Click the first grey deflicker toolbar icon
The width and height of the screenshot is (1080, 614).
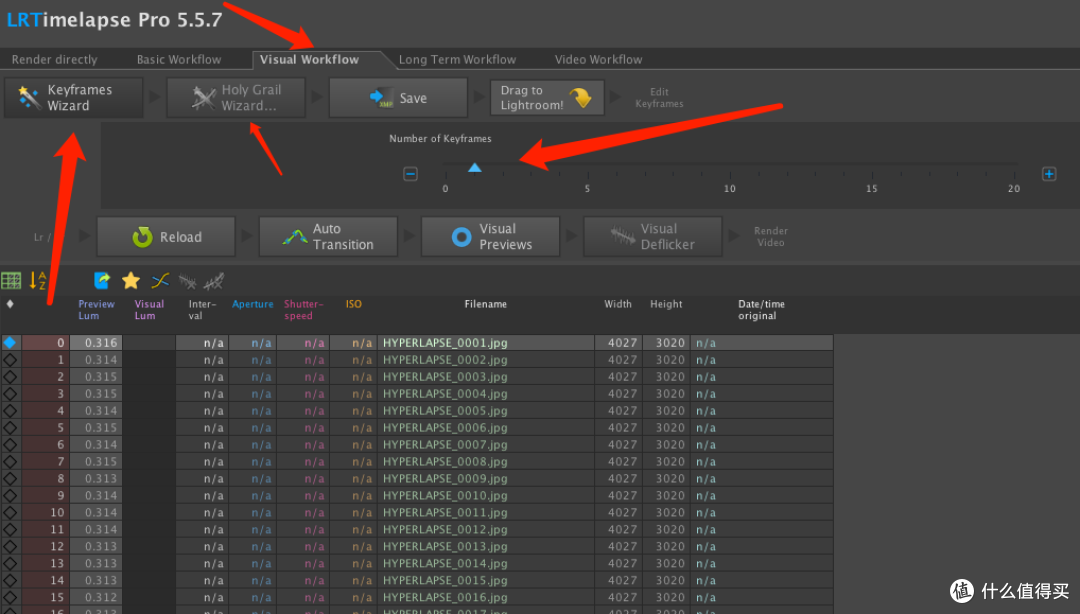(187, 281)
